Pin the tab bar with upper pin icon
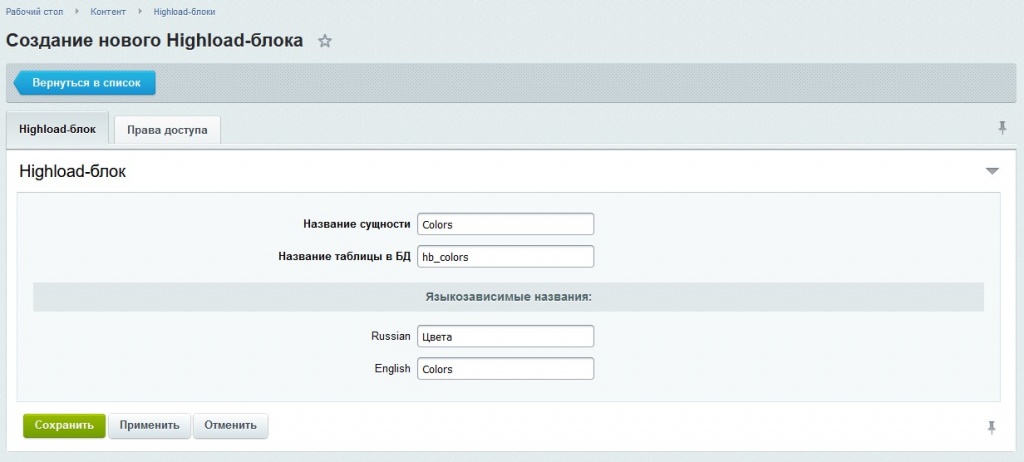The image size is (1024, 462). (x=1002, y=128)
